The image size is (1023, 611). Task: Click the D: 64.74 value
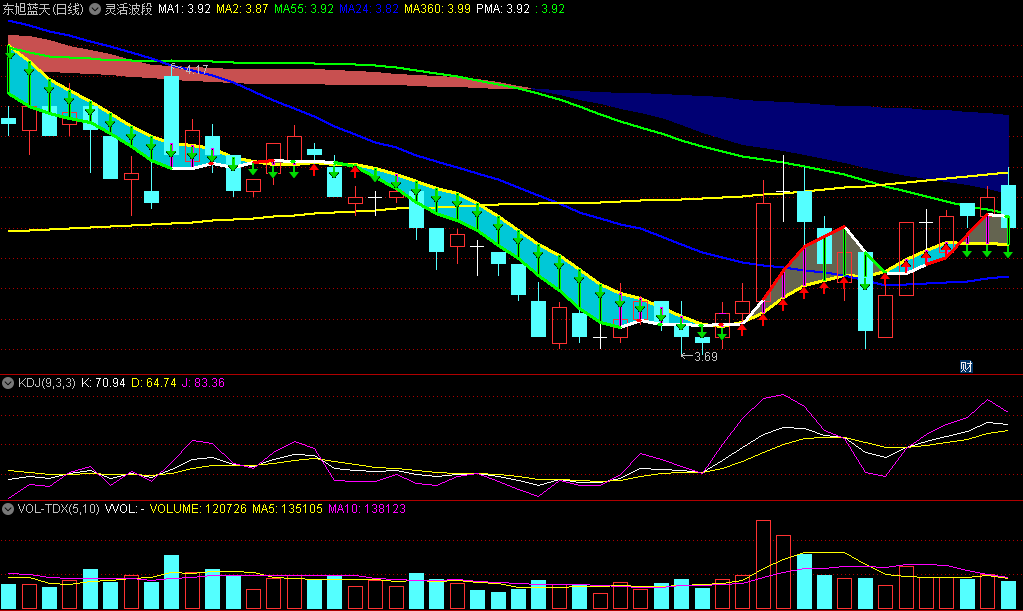pyautogui.click(x=154, y=383)
